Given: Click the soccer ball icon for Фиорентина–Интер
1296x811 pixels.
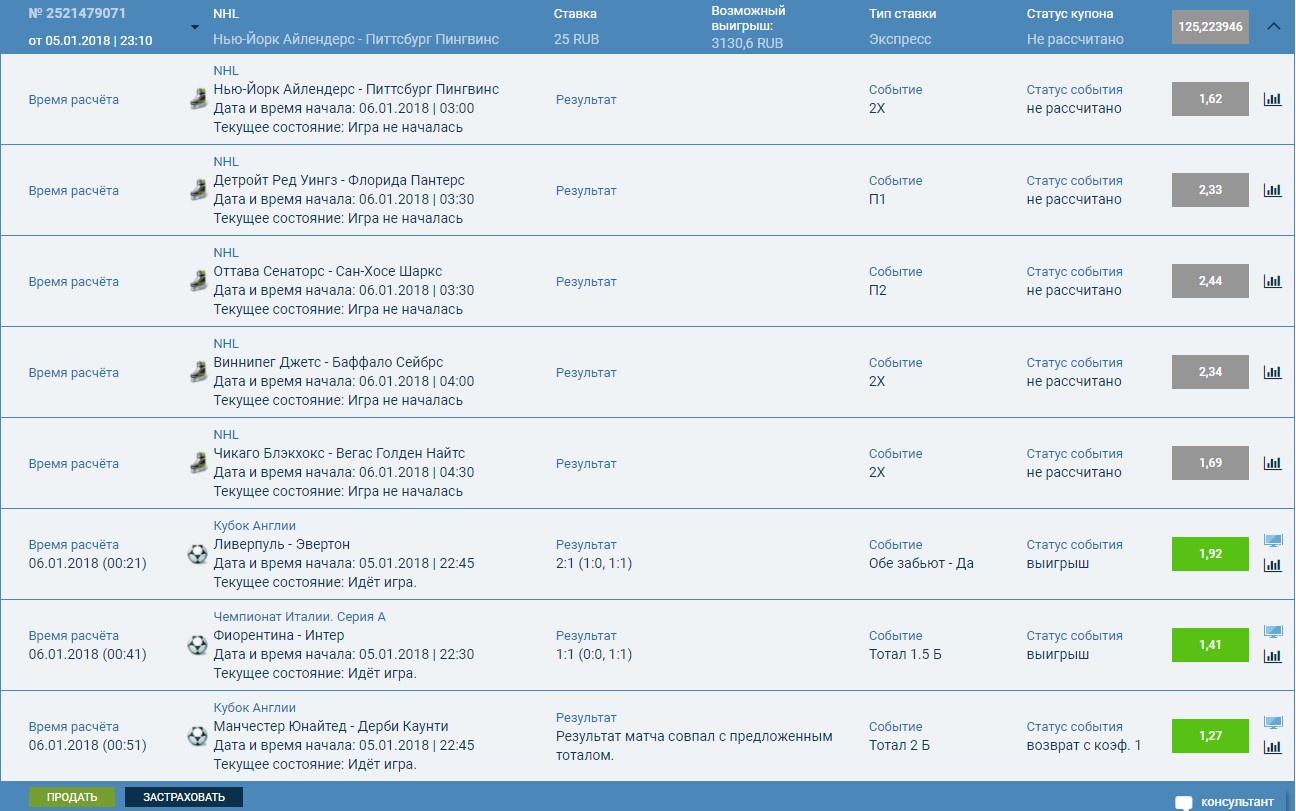Looking at the screenshot, I should [x=197, y=645].
